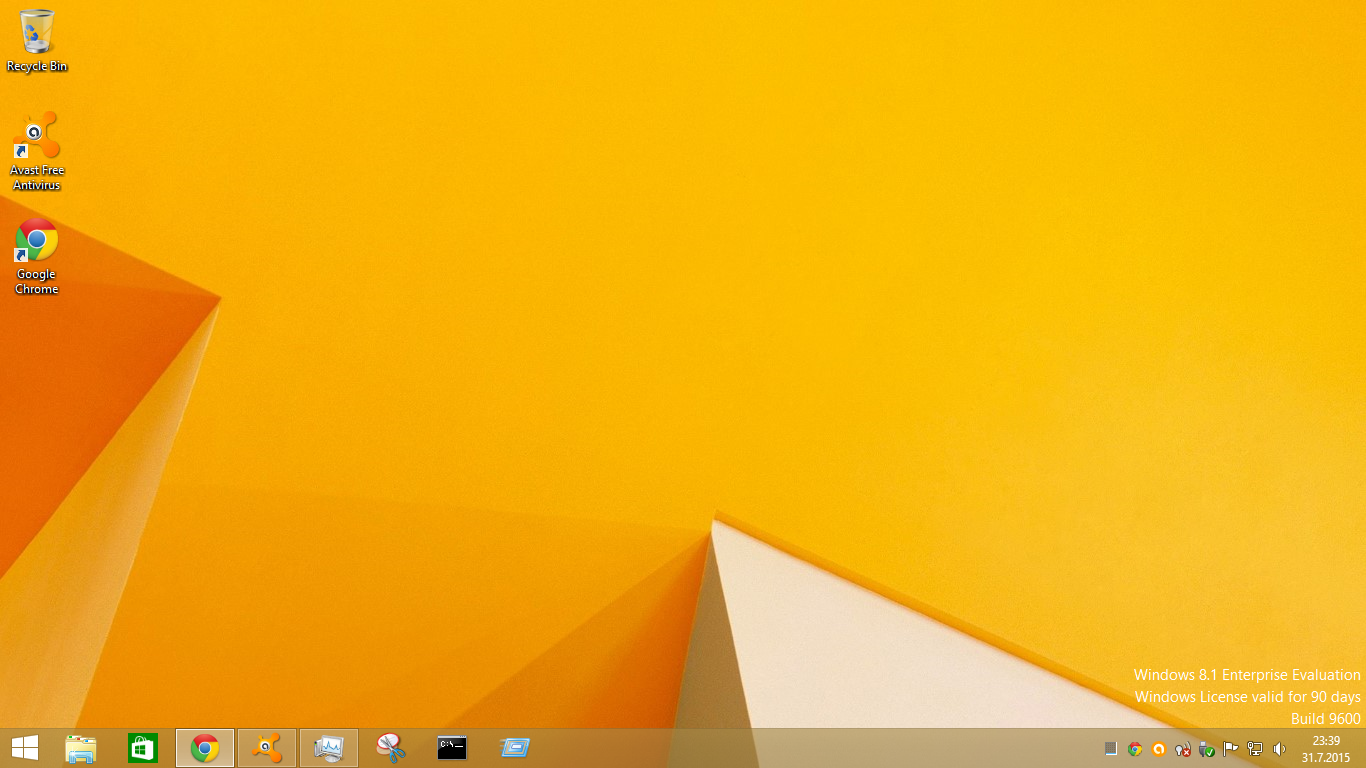Image resolution: width=1366 pixels, height=768 pixels.
Task: Select the Avast Free Antivirus desktop shortcut
Action: click(37, 150)
